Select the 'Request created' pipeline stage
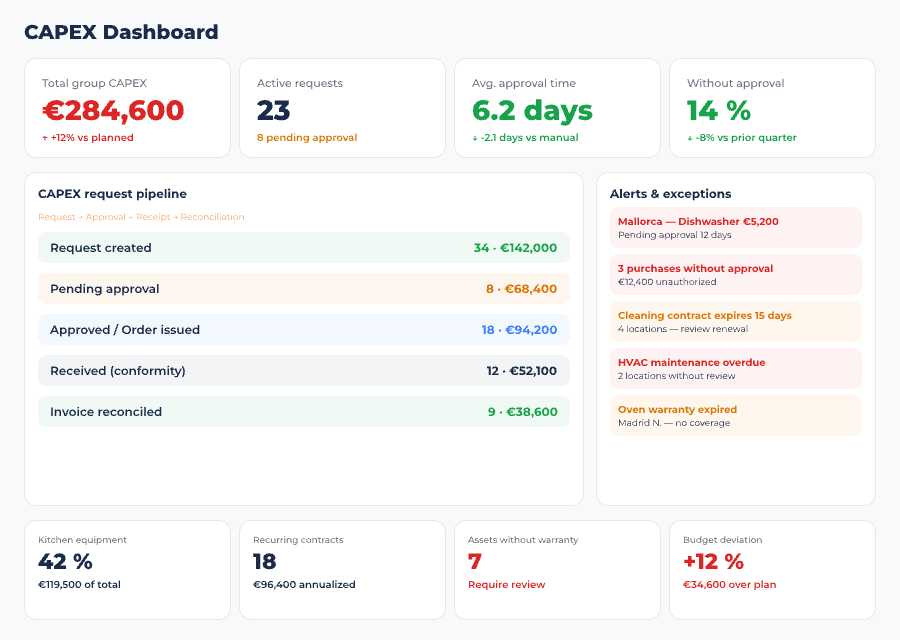 pyautogui.click(x=302, y=248)
